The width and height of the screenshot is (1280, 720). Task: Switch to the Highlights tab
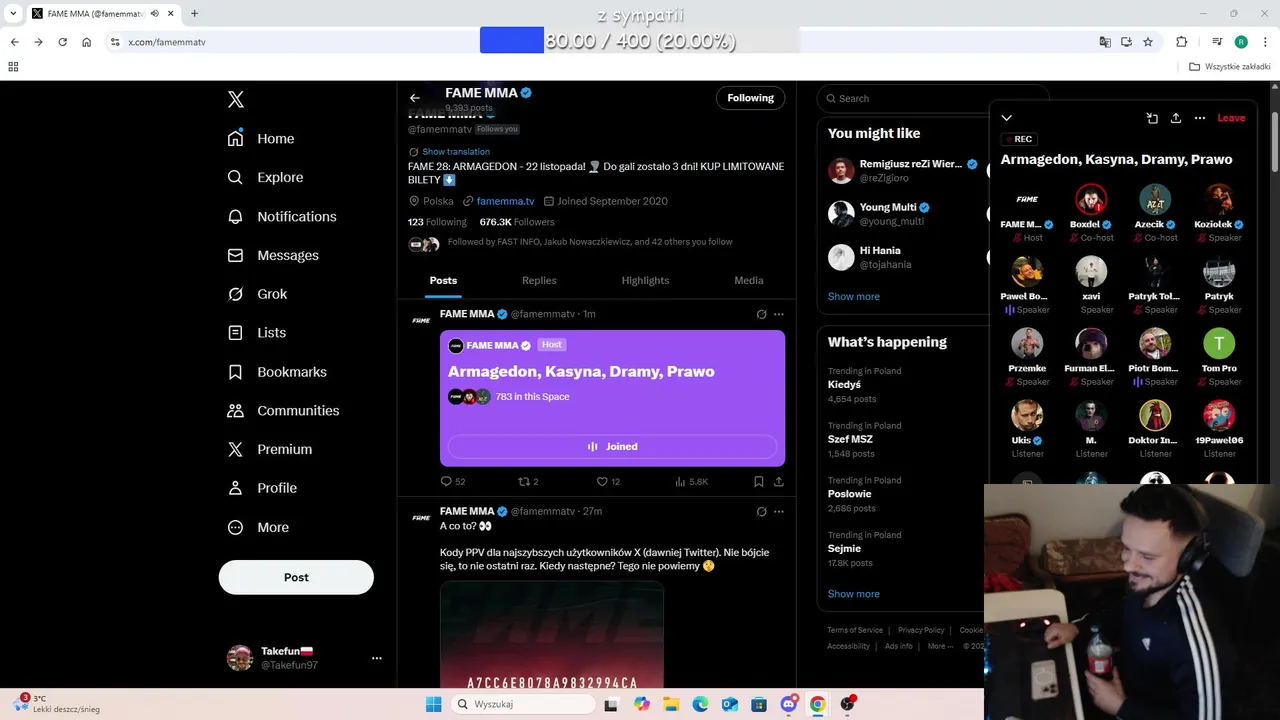pyautogui.click(x=645, y=281)
